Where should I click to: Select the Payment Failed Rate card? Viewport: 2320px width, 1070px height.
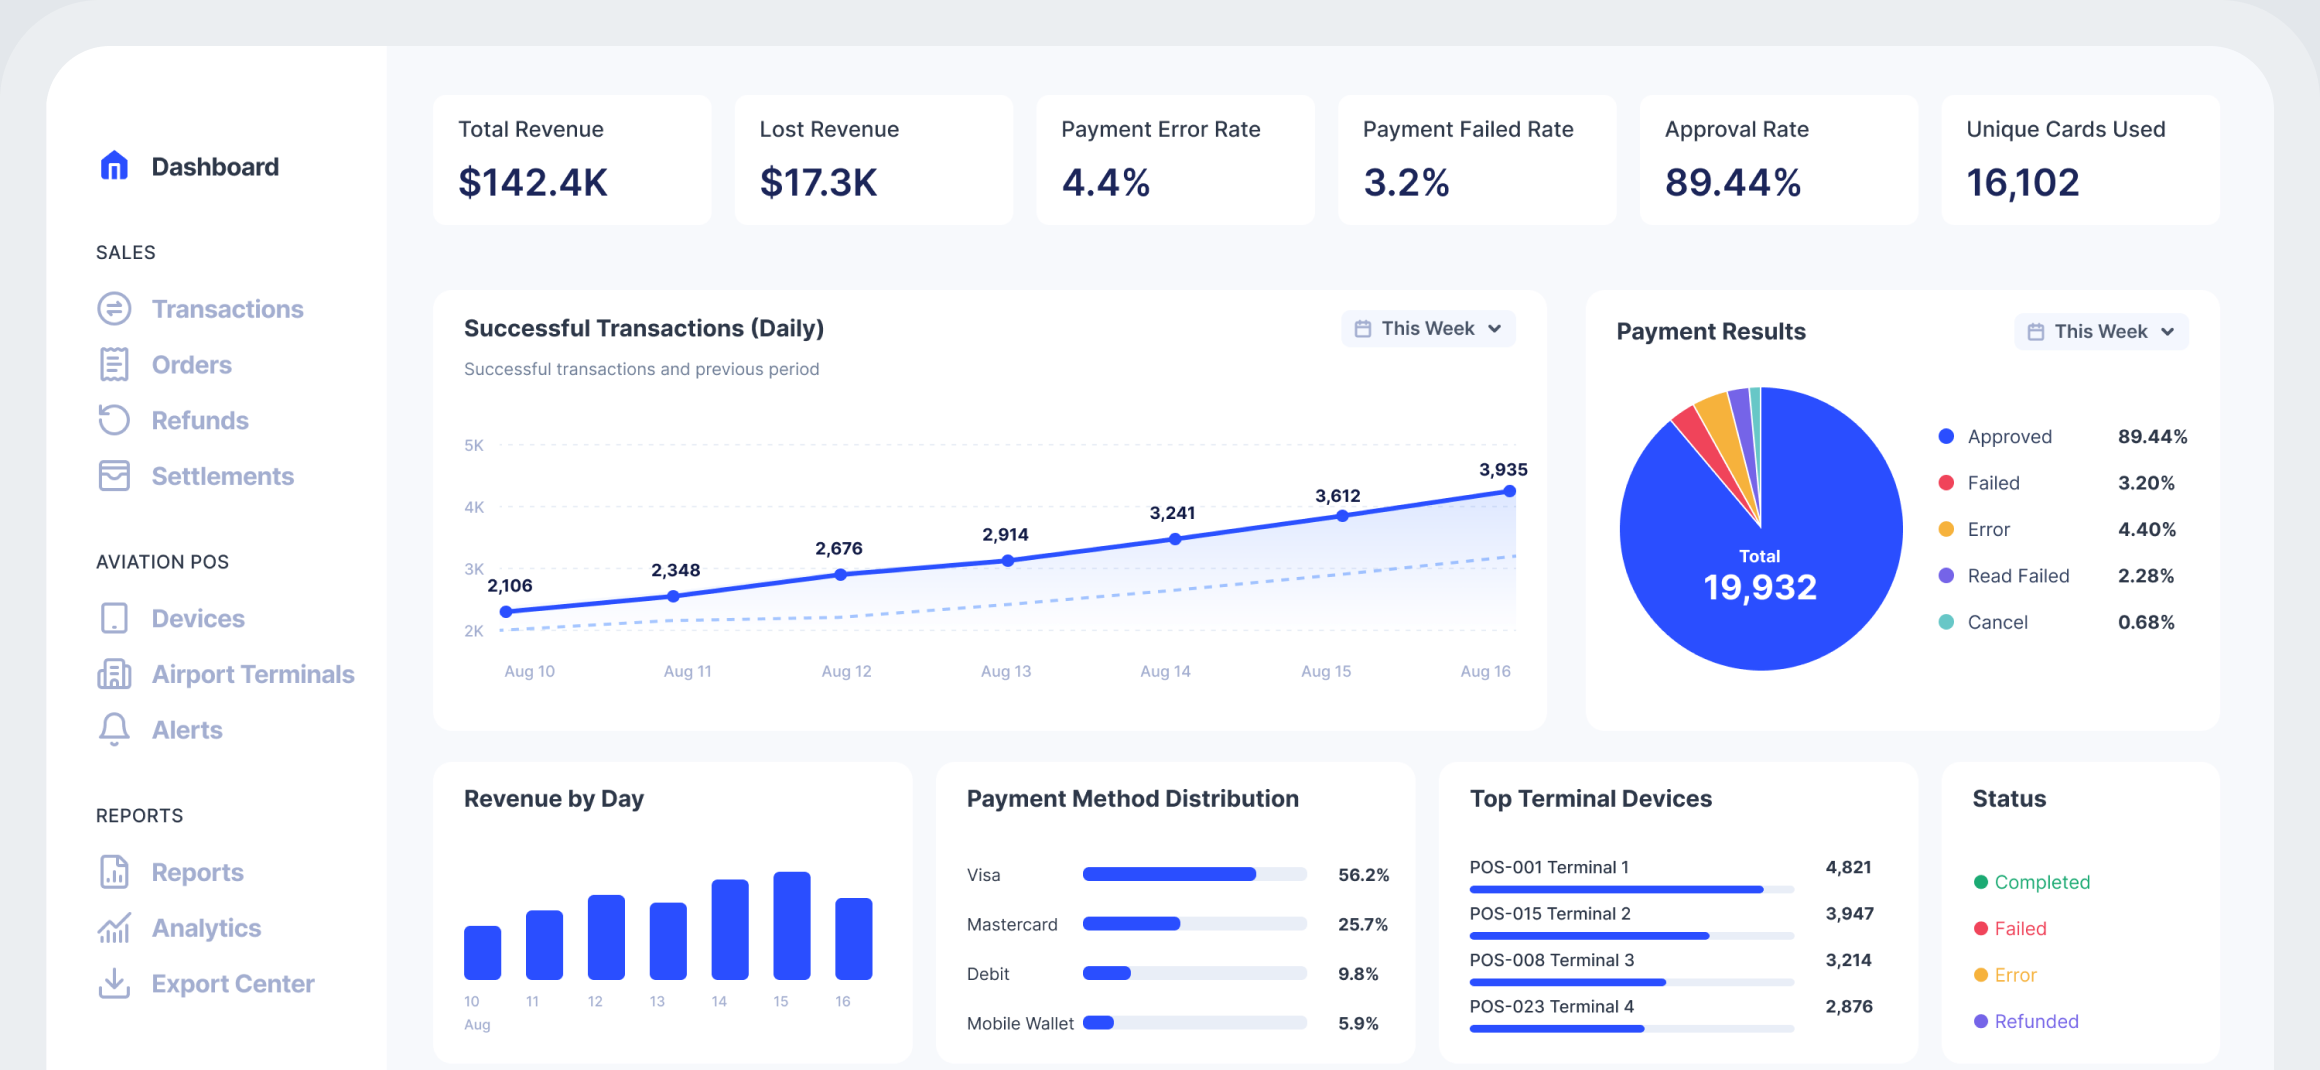[1477, 160]
